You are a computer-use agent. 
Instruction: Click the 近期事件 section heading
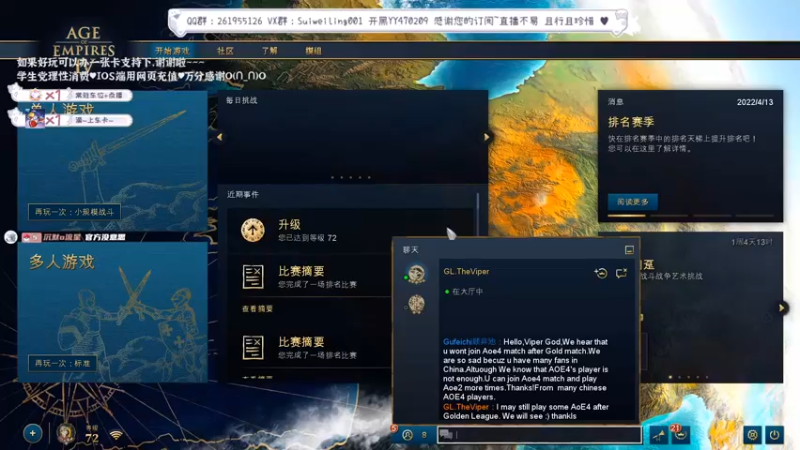(x=243, y=194)
